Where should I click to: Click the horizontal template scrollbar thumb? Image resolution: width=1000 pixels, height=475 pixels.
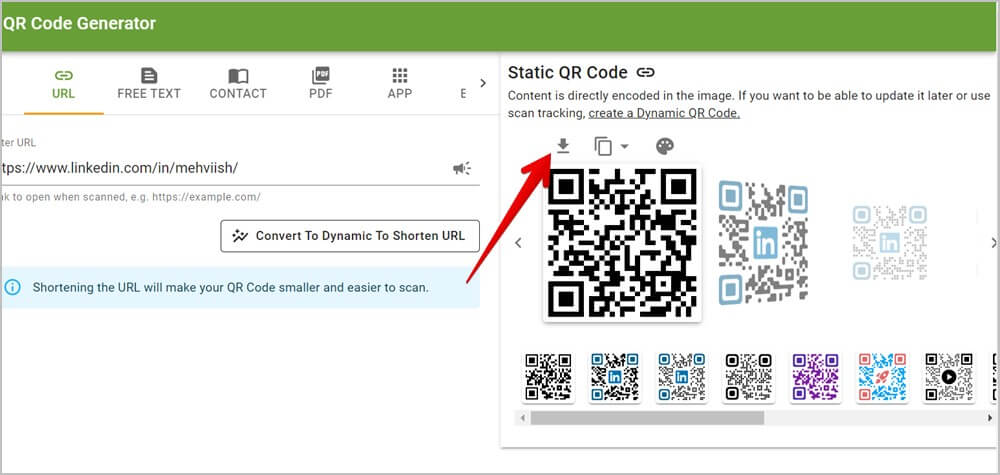647,418
